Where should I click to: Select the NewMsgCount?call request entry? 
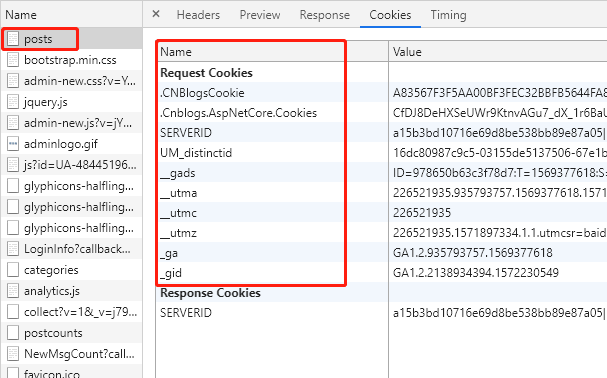72,354
